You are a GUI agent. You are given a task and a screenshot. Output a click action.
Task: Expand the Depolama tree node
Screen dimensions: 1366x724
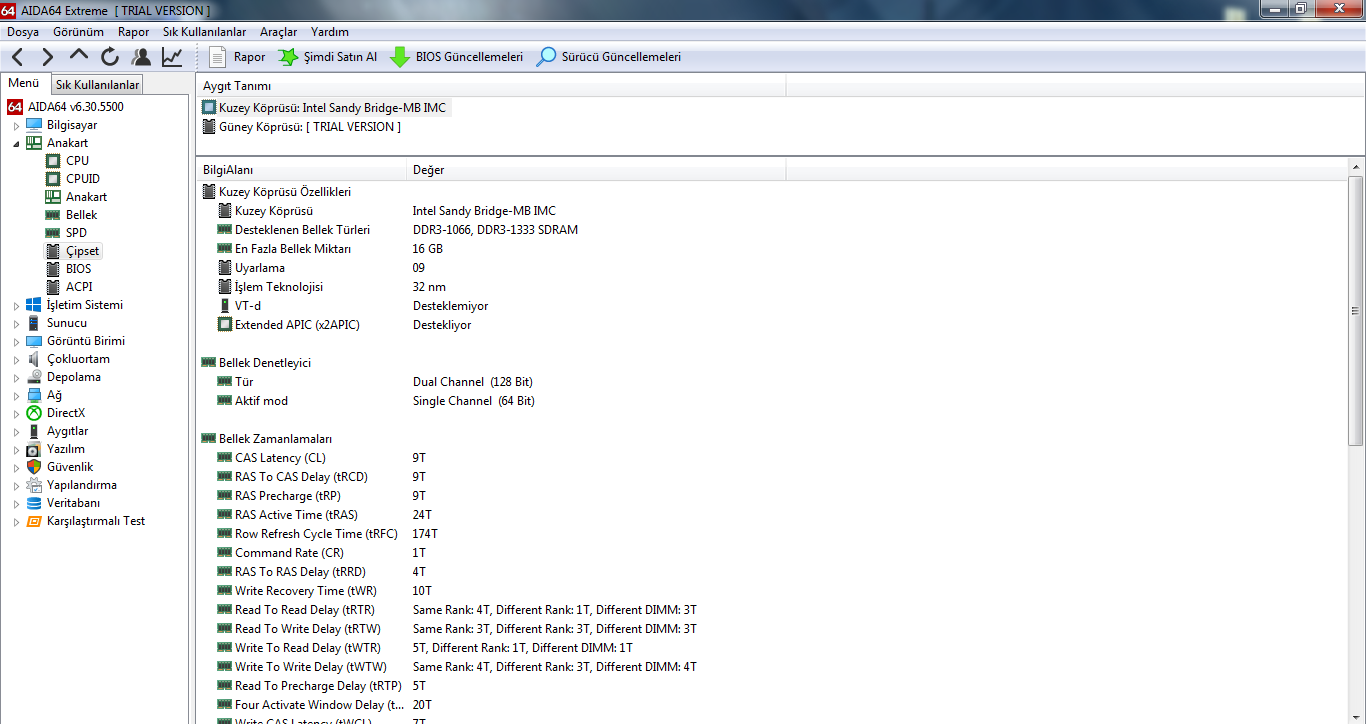(x=16, y=378)
